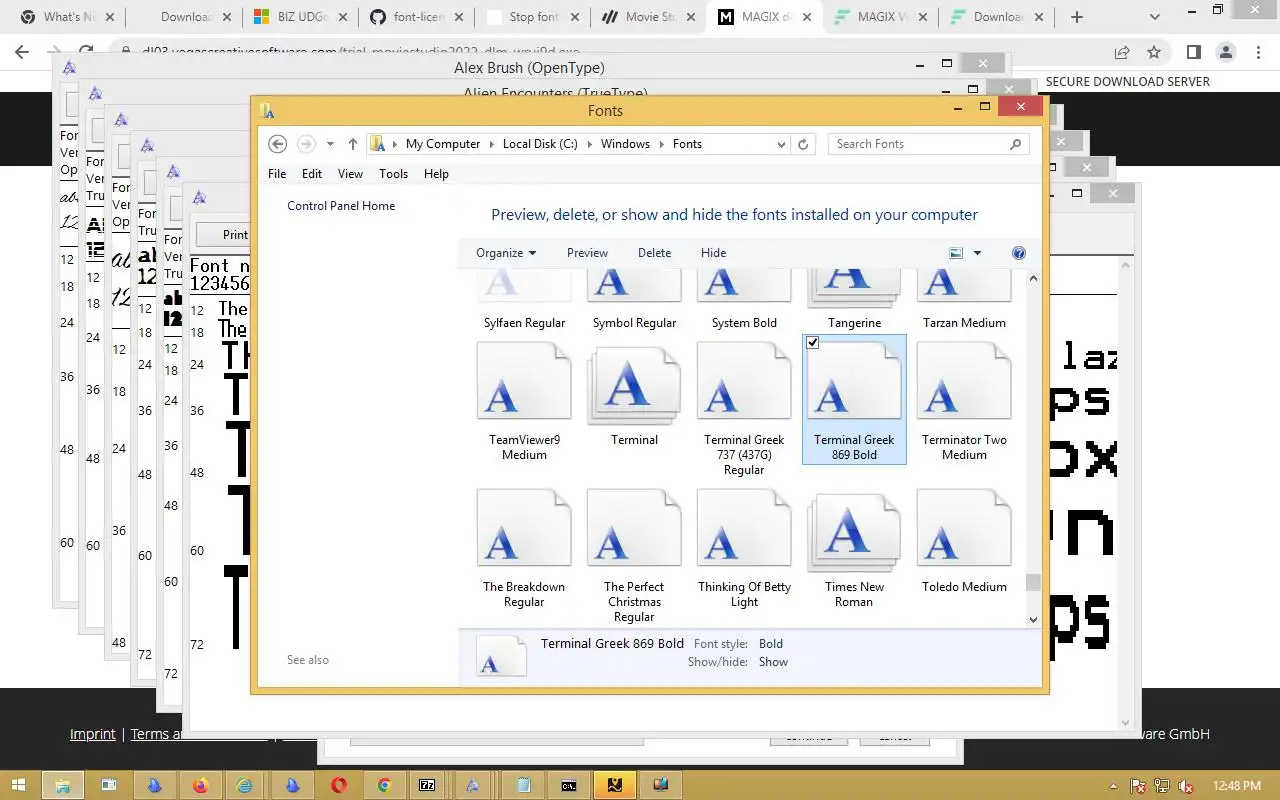
Task: Select Terminator Two Medium font
Action: 964,401
